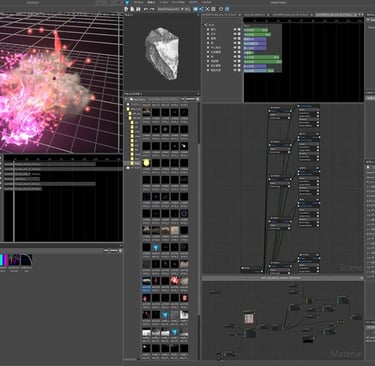Click the rock mesh in the preview panel
Viewport: 375px width, 366px height.
pos(163,53)
